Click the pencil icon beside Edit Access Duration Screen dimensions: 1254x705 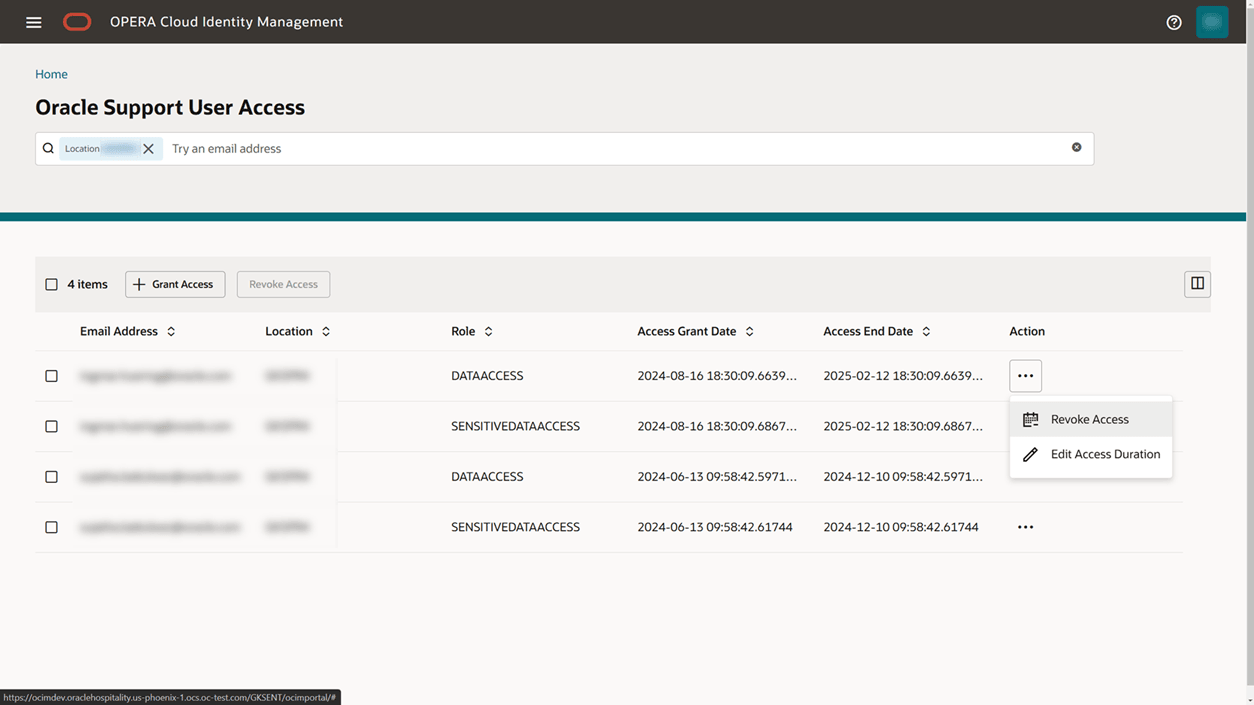click(1030, 454)
